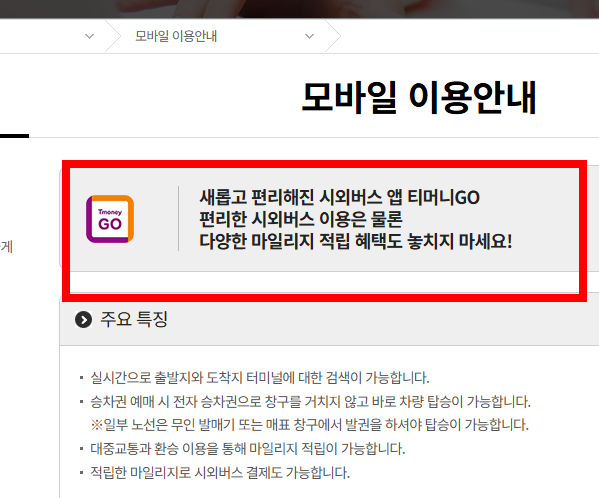599x498 pixels.
Task: Click text 새롭고 편리해진 시외버스 앱 티머니GO
Action: 339,197
